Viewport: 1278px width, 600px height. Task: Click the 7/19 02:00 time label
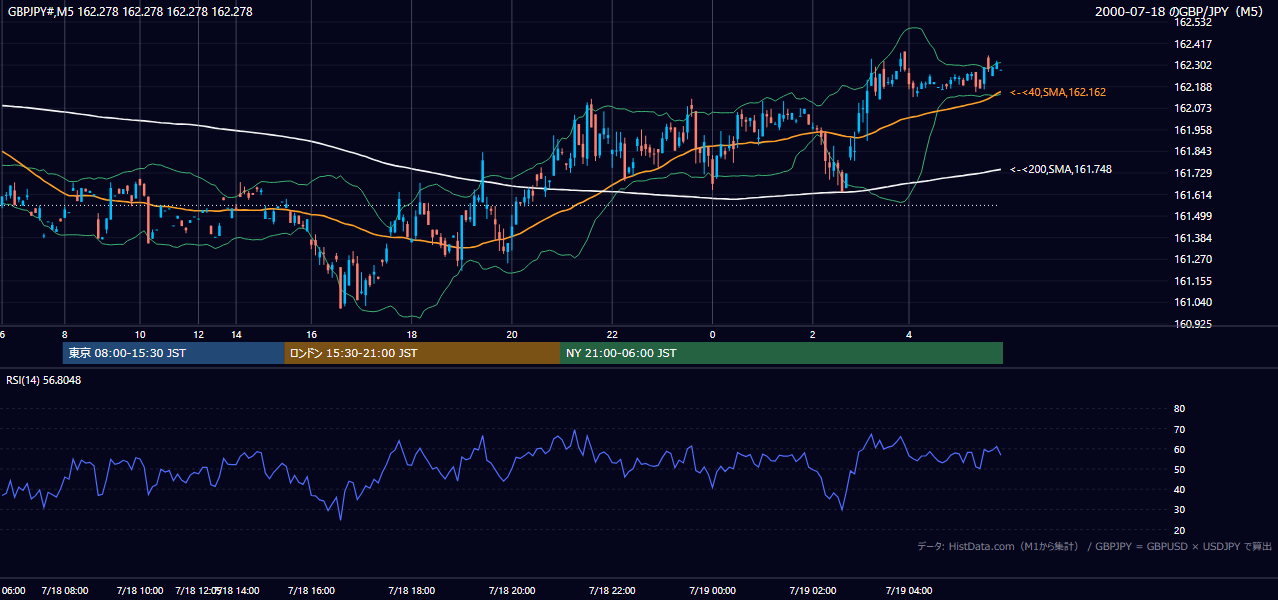tap(812, 591)
